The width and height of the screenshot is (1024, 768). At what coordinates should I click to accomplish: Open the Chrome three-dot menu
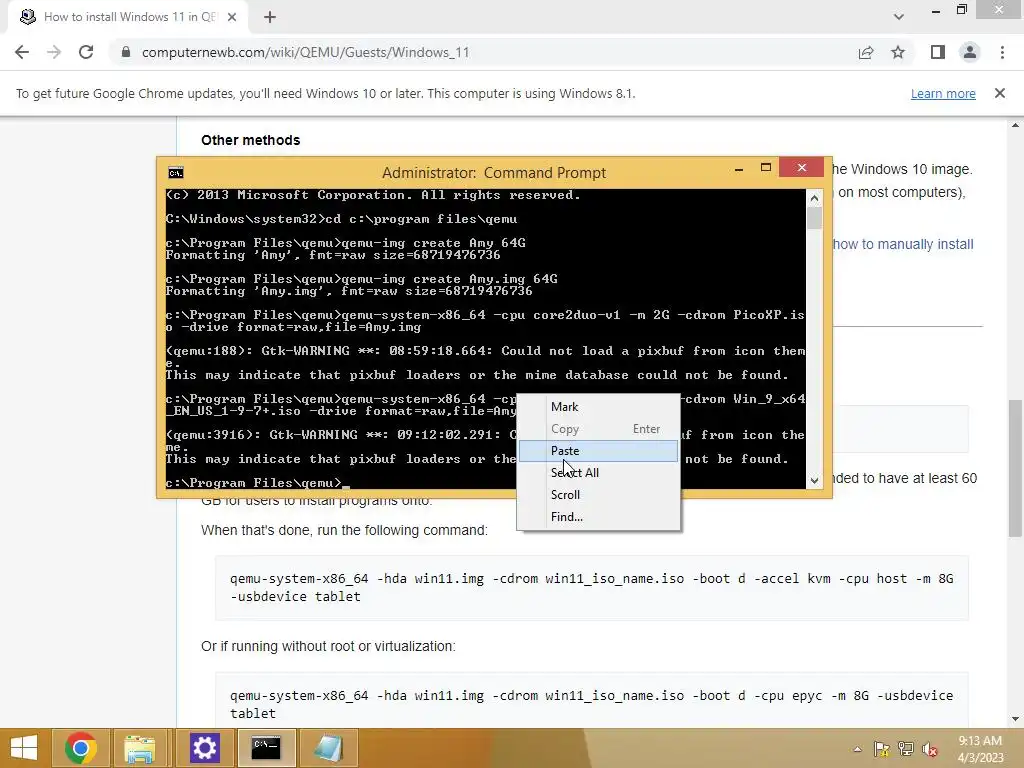pos(1002,52)
